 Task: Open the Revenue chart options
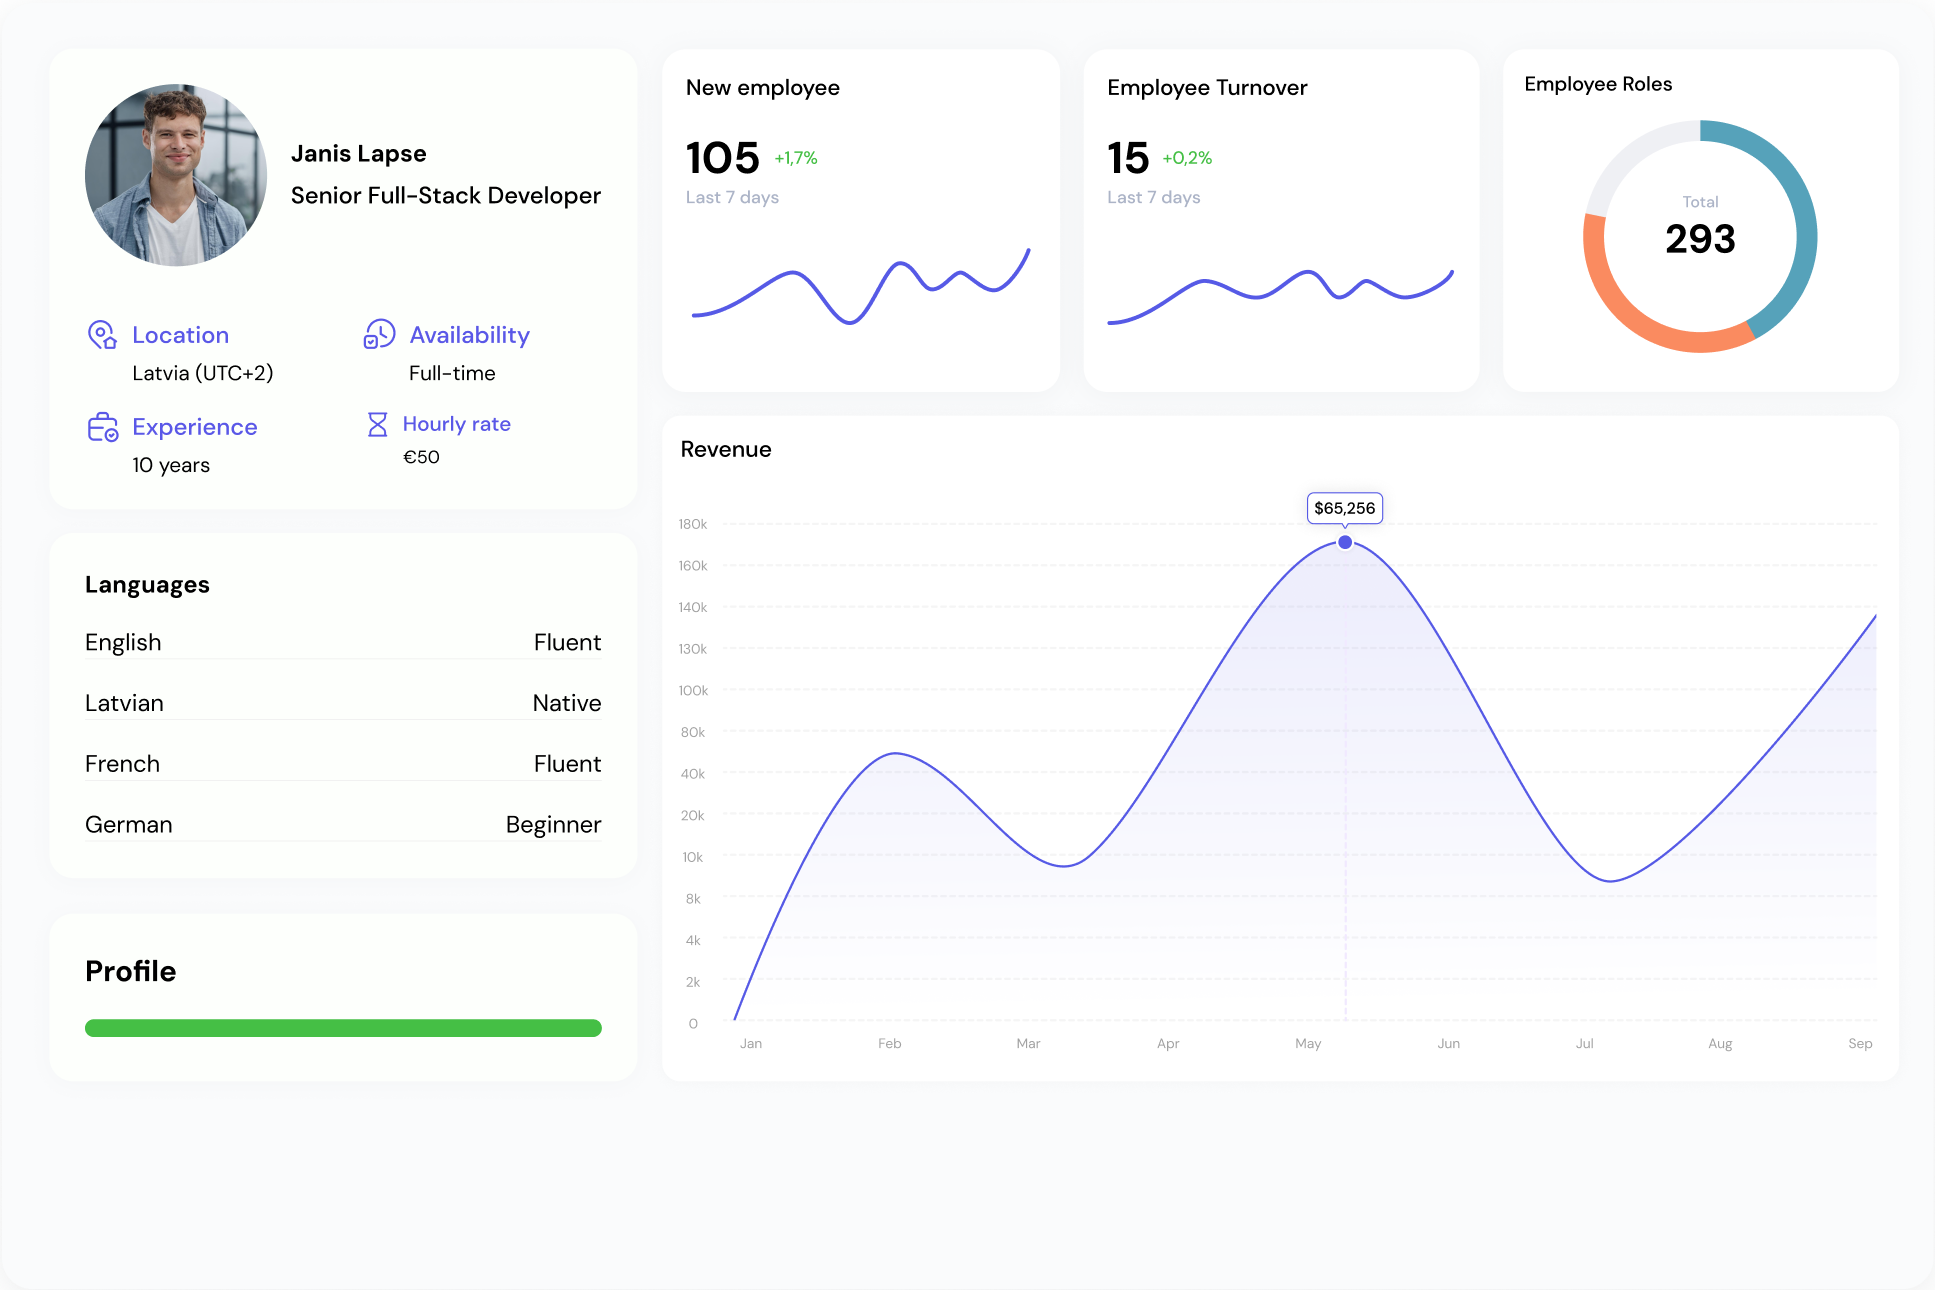click(x=725, y=449)
